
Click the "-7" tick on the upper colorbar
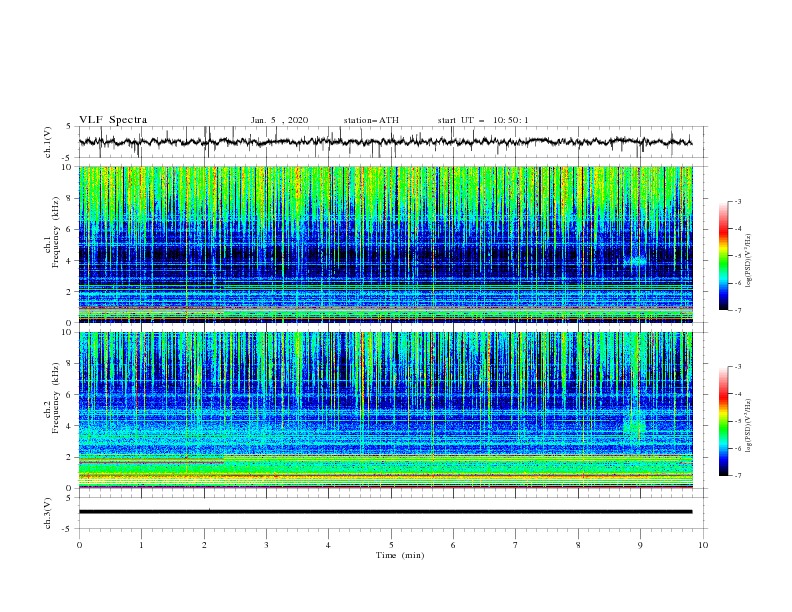coord(737,310)
